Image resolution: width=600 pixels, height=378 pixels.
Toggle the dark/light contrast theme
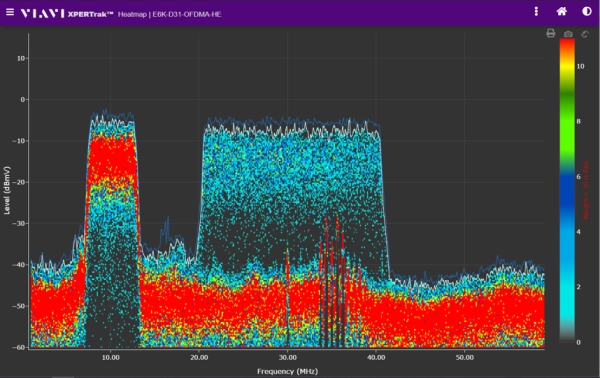coord(587,11)
